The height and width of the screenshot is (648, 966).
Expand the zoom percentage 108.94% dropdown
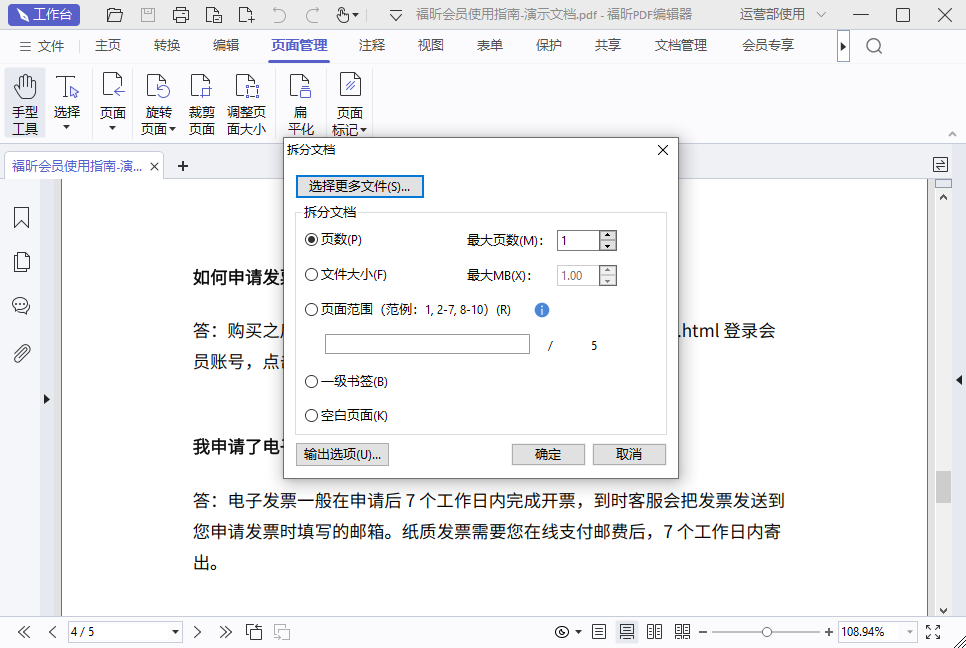point(909,632)
